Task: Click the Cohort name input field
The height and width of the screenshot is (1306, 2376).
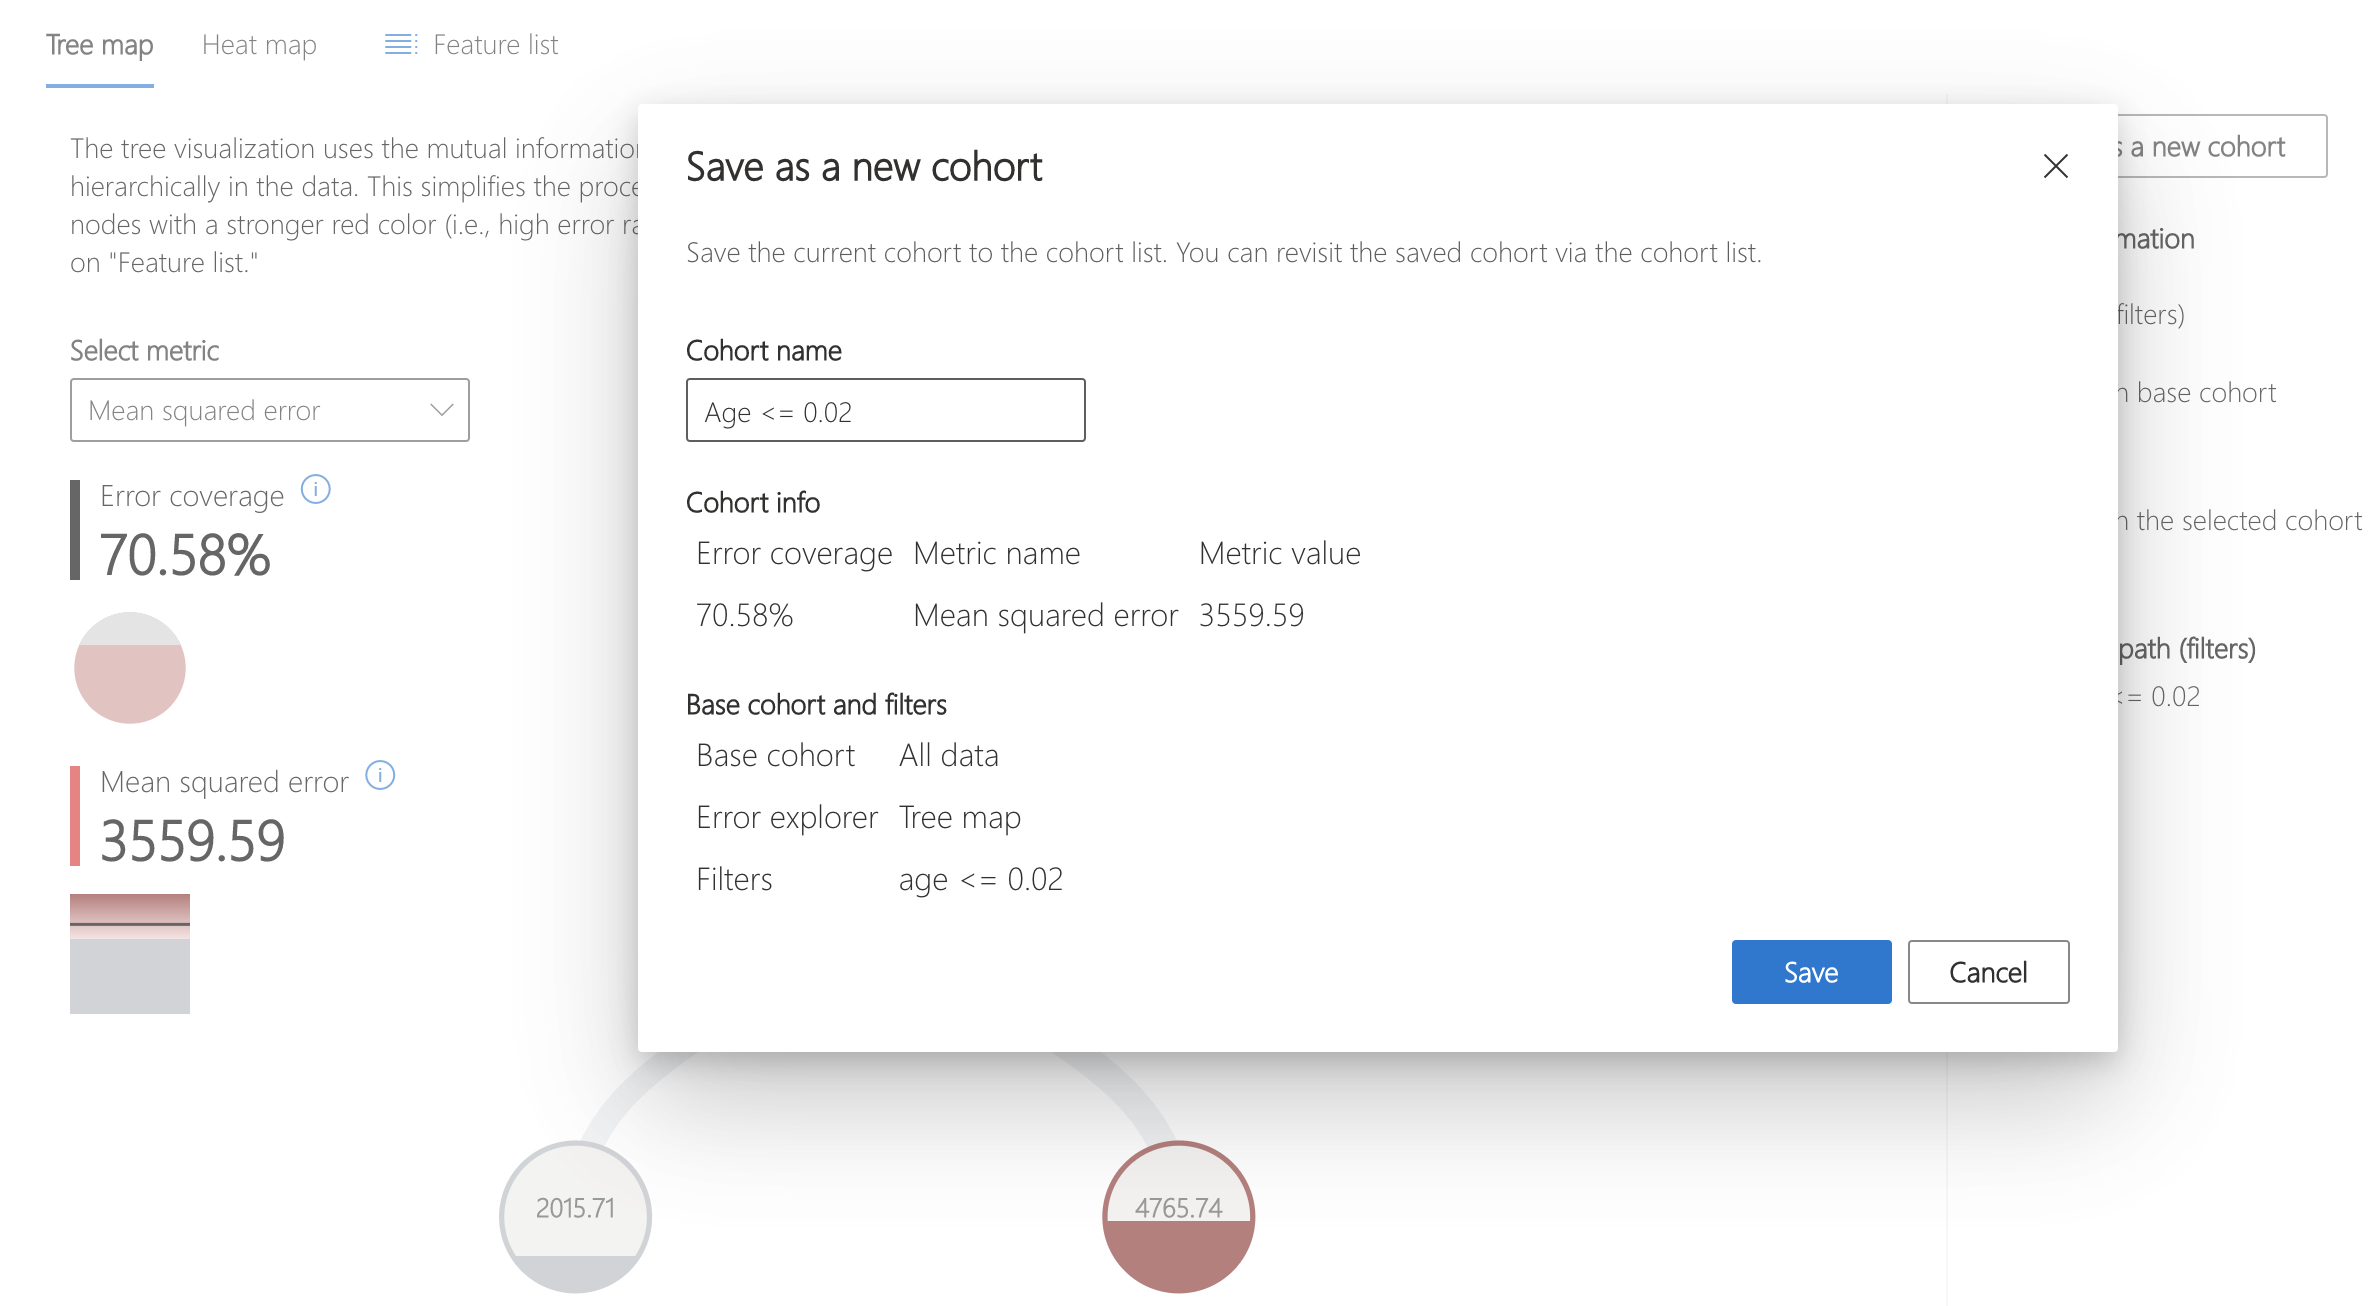Action: [886, 410]
